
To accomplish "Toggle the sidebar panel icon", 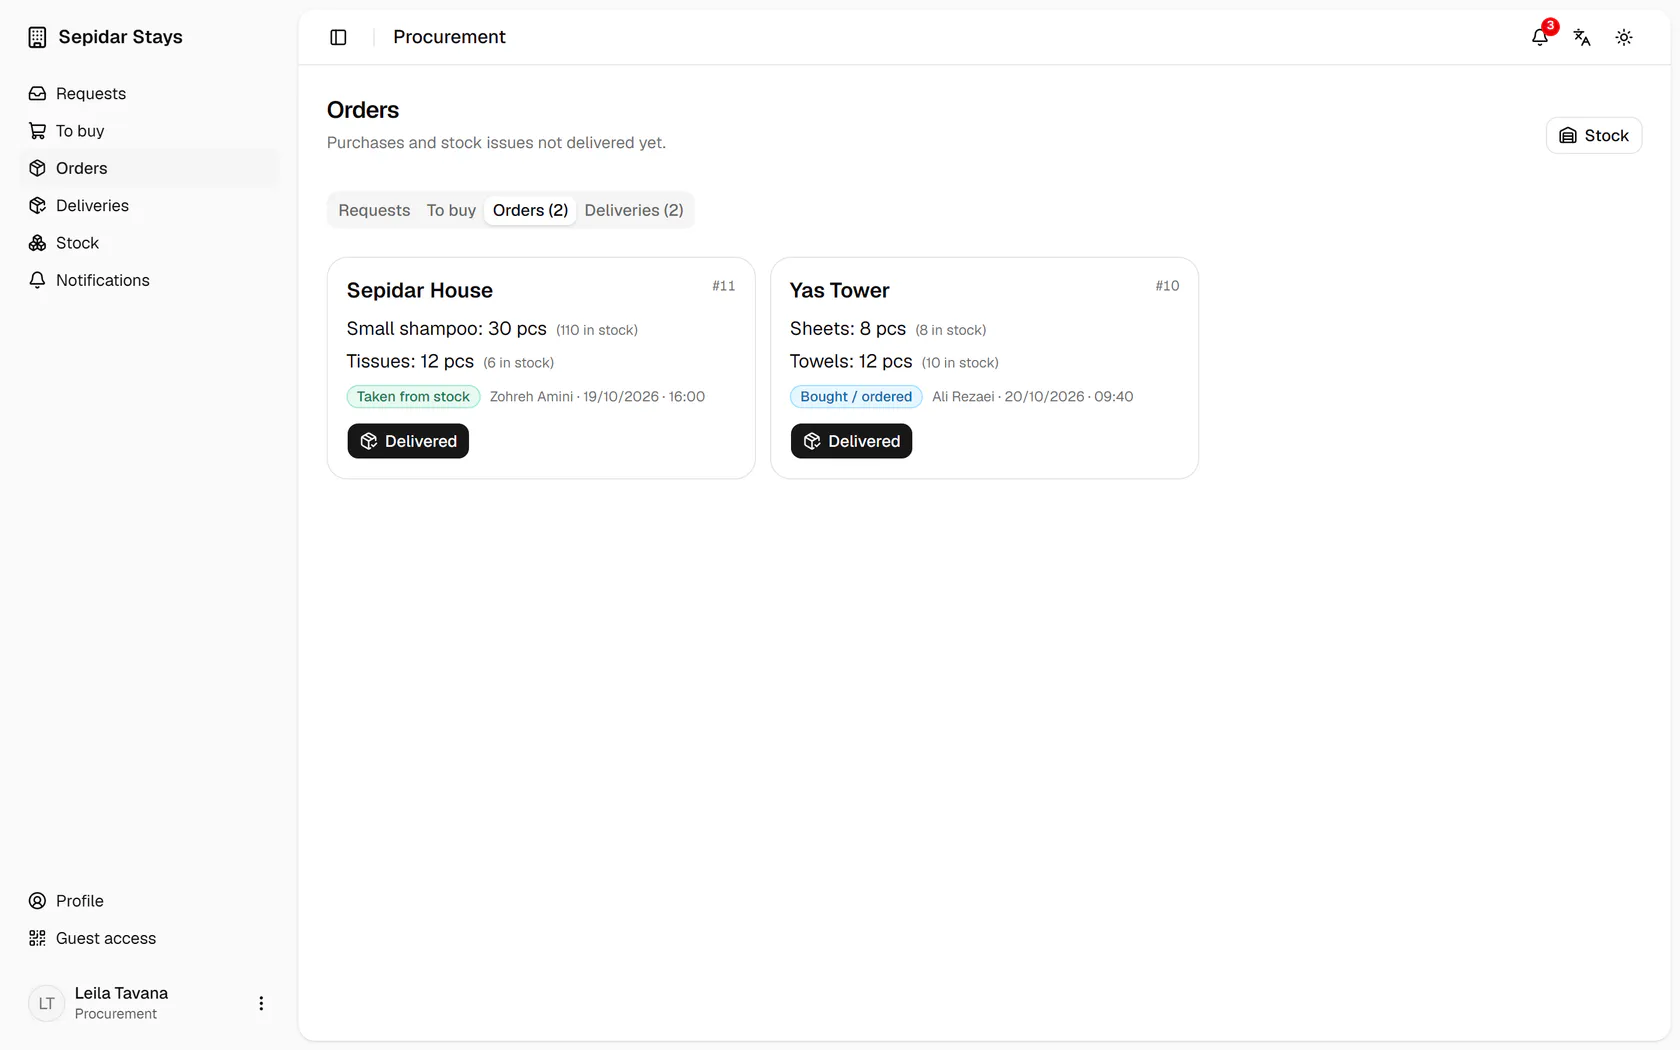I will (x=338, y=37).
